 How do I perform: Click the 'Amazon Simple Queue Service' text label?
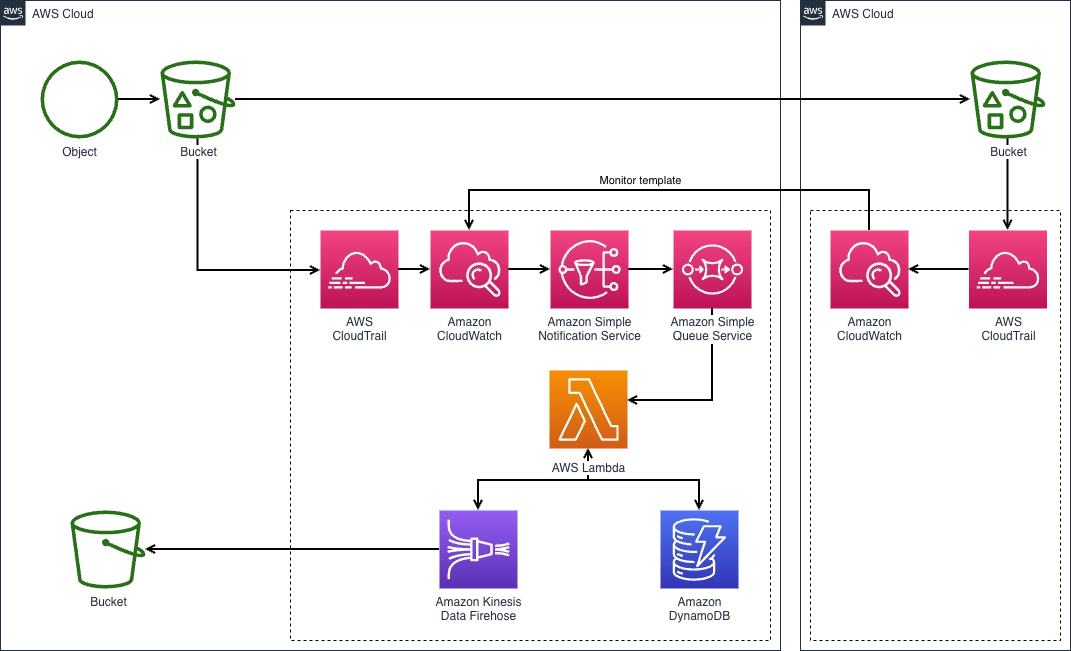click(712, 329)
